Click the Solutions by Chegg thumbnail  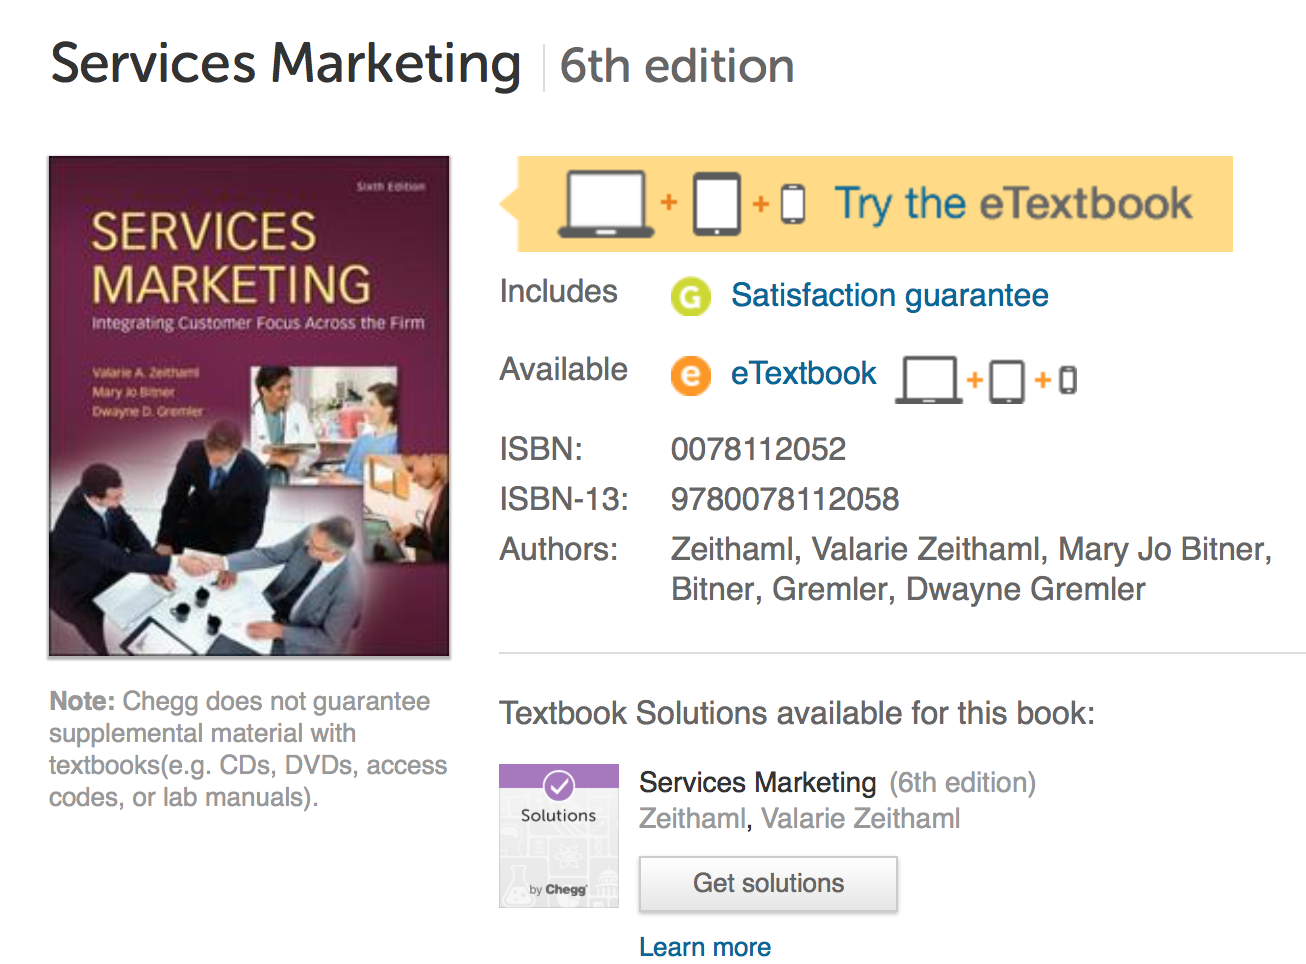559,836
